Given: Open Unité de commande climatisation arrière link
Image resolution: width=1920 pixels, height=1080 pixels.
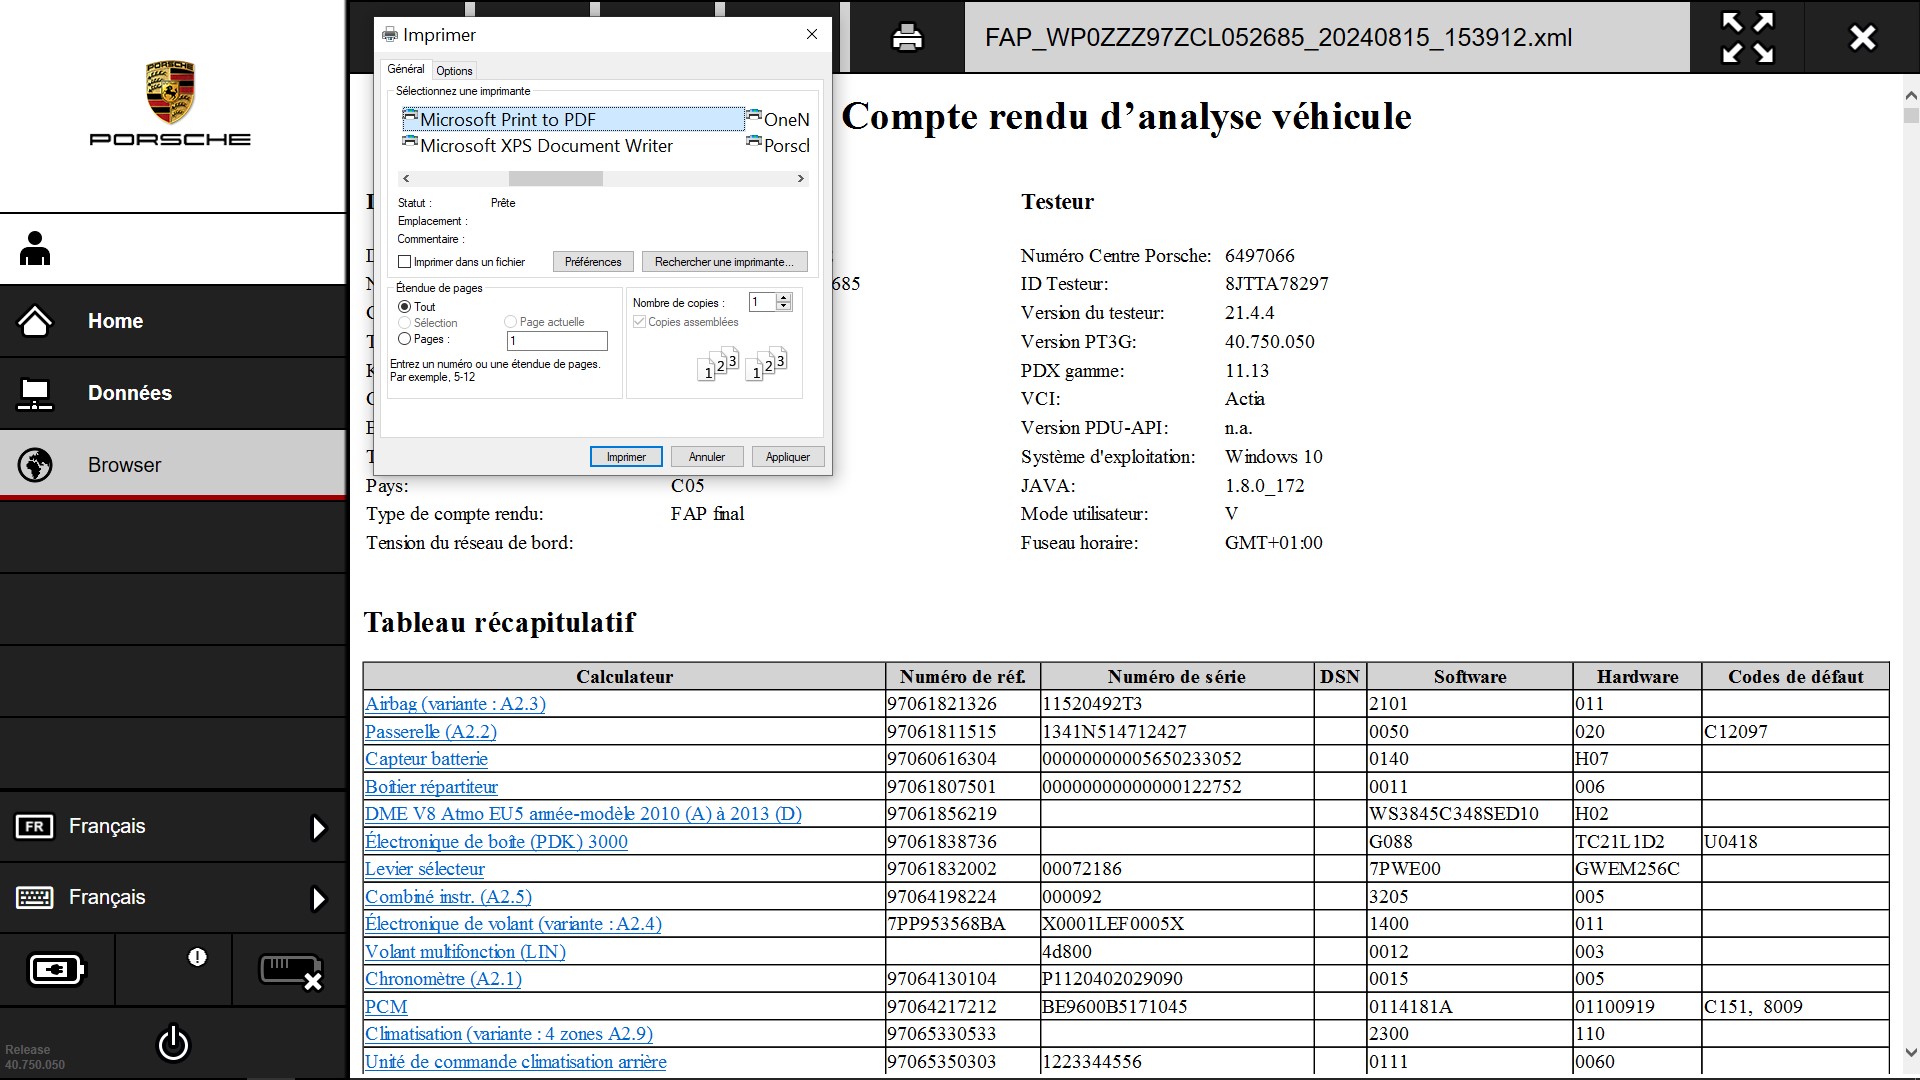Looking at the screenshot, I should pos(515,1062).
